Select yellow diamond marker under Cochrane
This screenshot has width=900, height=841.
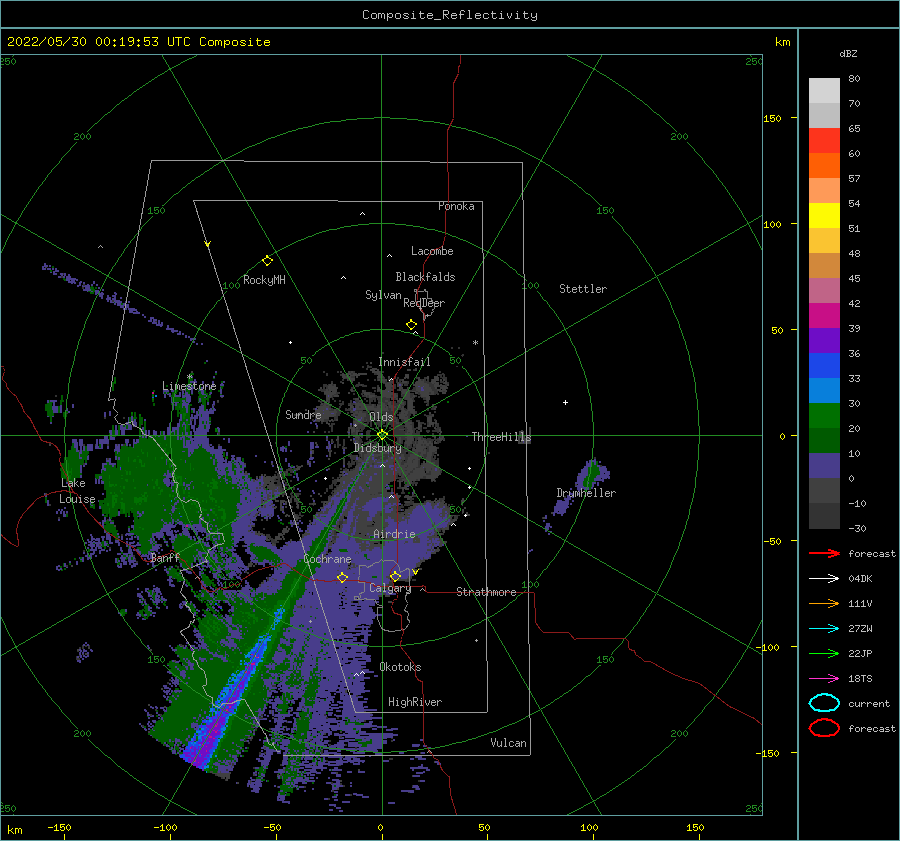click(342, 577)
